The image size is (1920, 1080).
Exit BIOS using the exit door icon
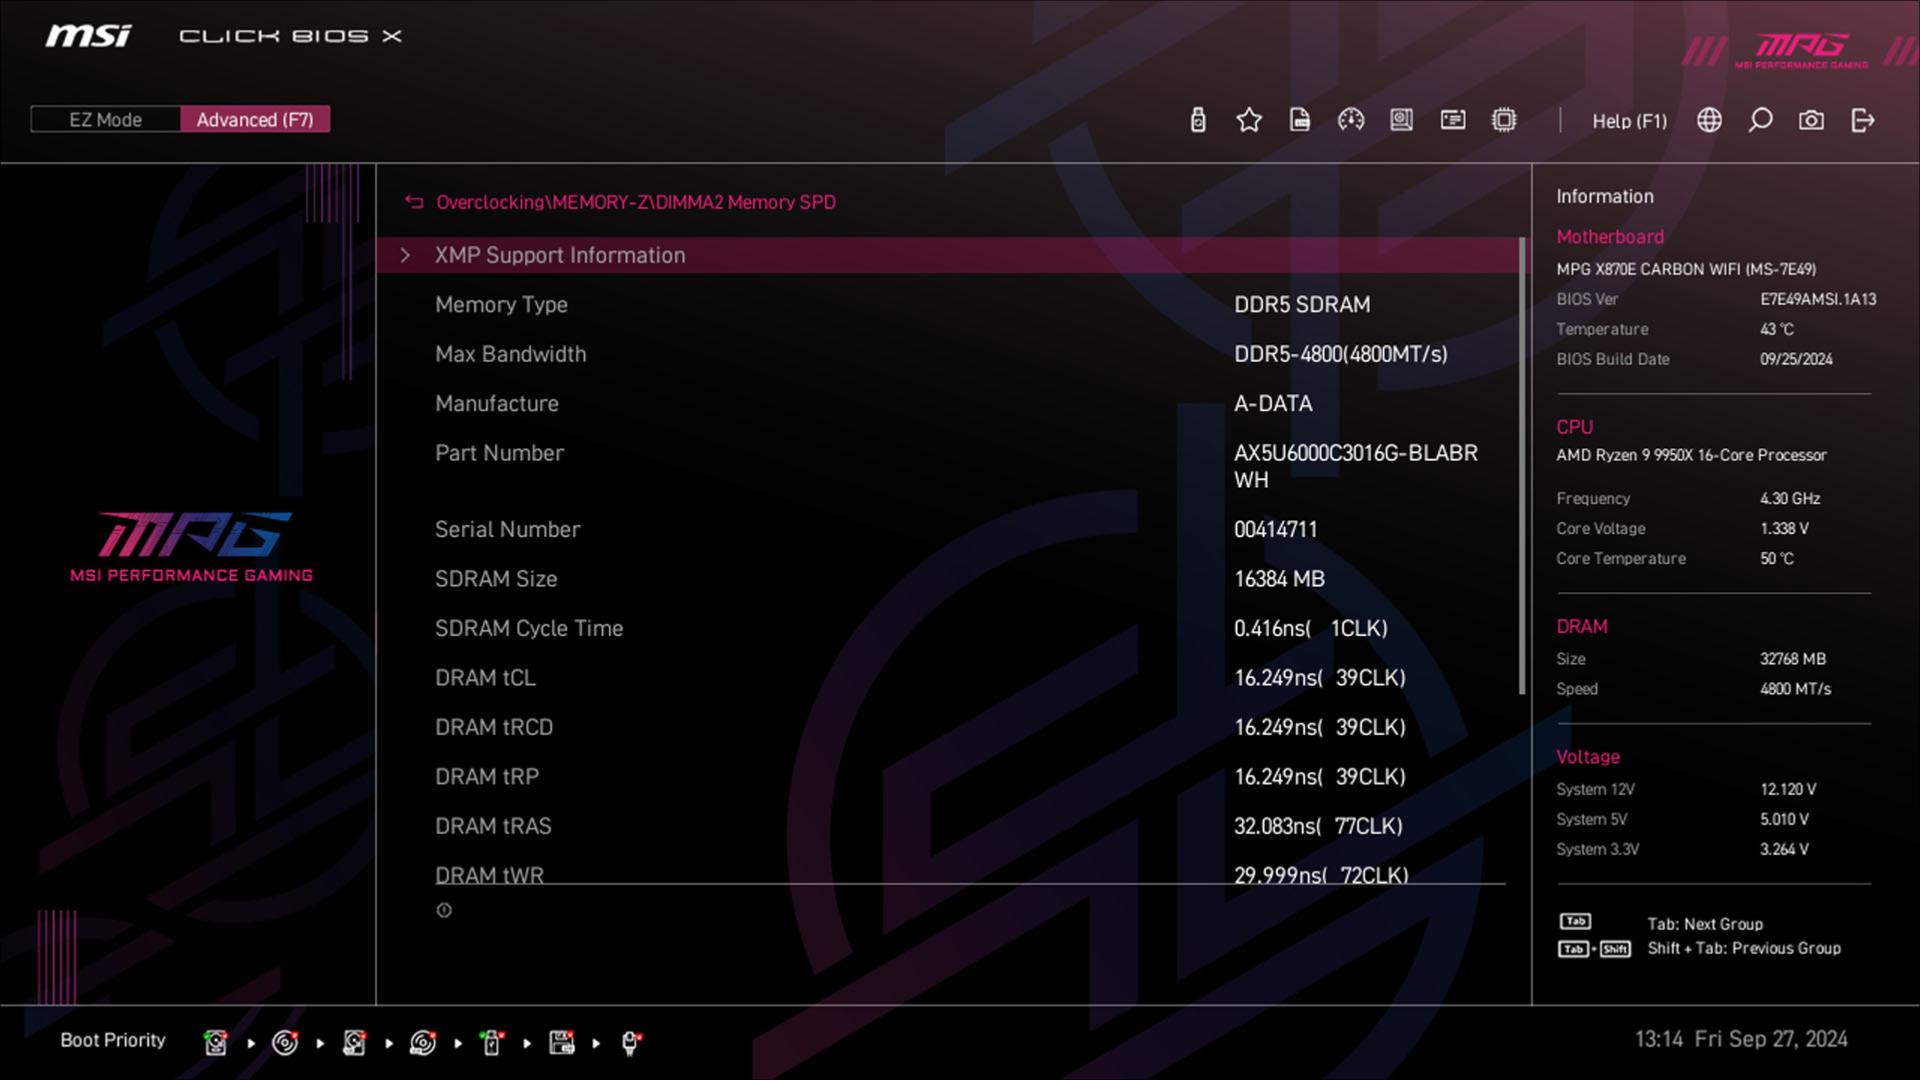(x=1862, y=121)
